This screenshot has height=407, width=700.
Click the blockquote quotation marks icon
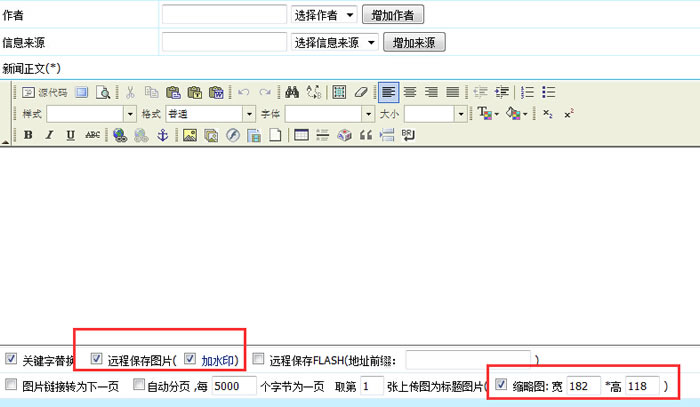[366, 135]
